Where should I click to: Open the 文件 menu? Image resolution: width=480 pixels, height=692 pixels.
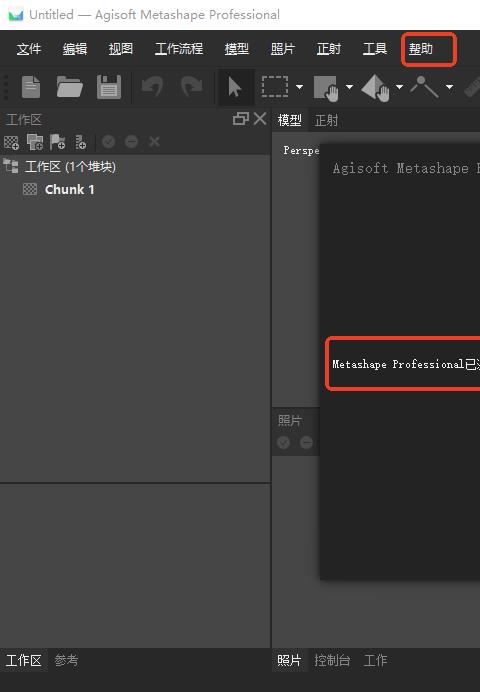(x=29, y=49)
